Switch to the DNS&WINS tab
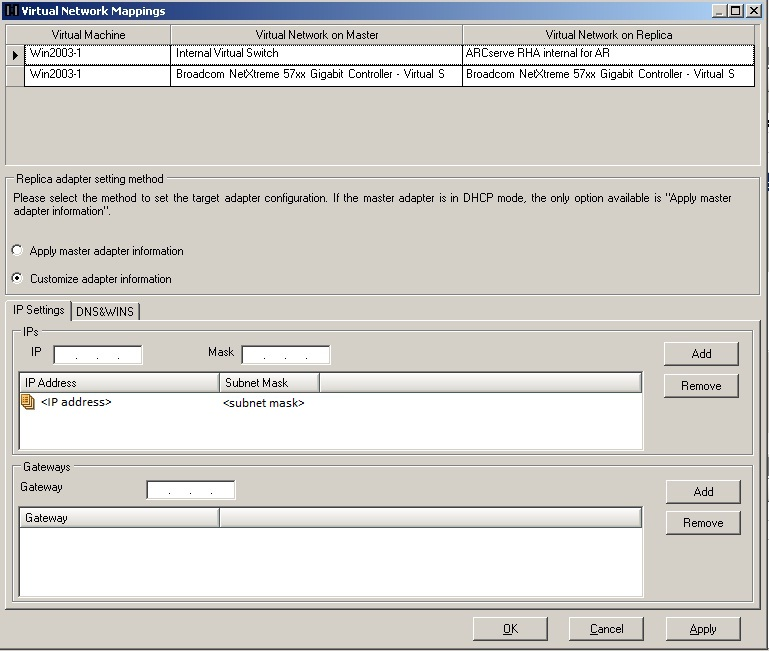769x651 pixels. coord(105,311)
